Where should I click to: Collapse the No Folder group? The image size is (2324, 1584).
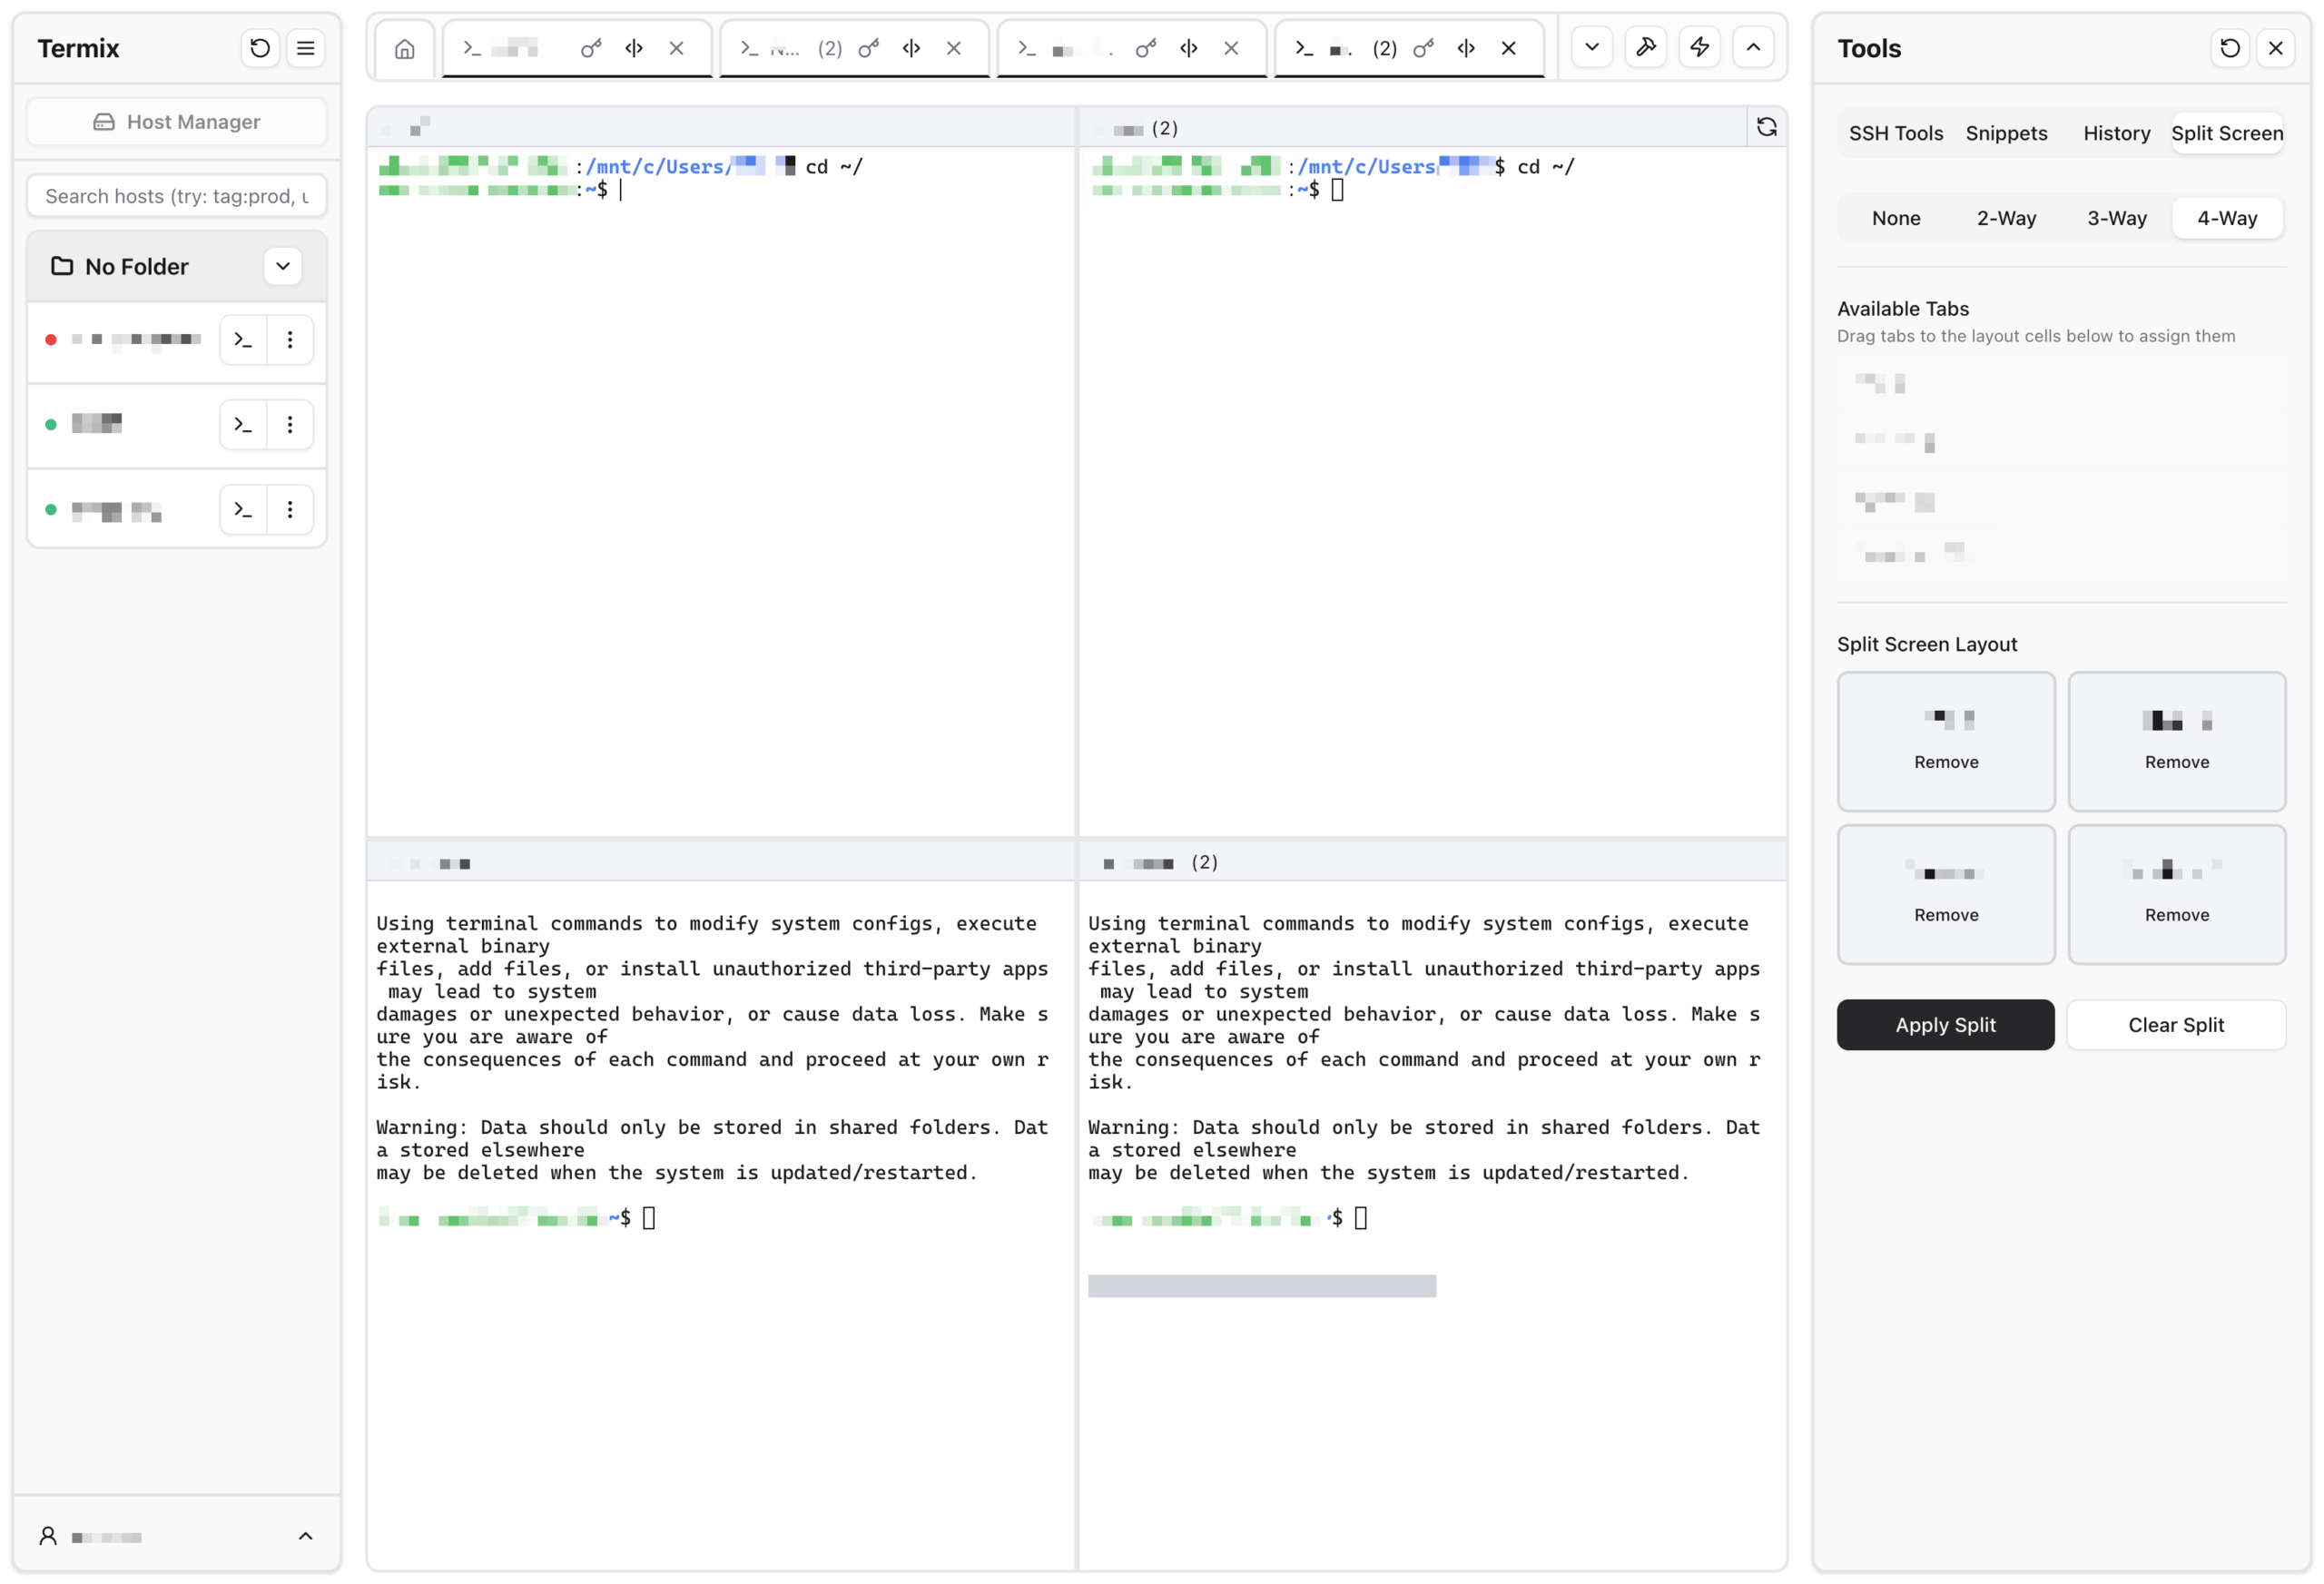(283, 266)
